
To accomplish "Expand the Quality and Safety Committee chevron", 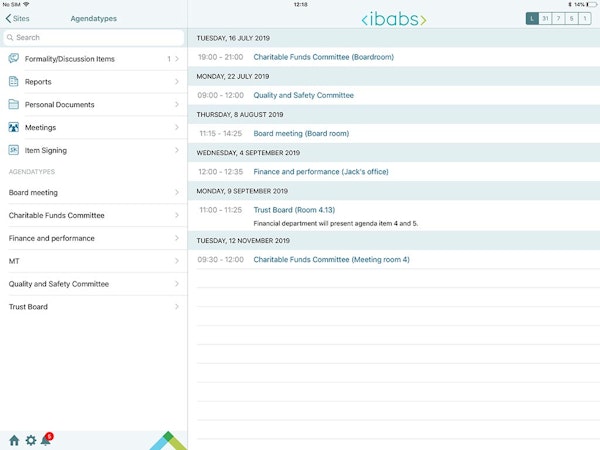I will 177,284.
